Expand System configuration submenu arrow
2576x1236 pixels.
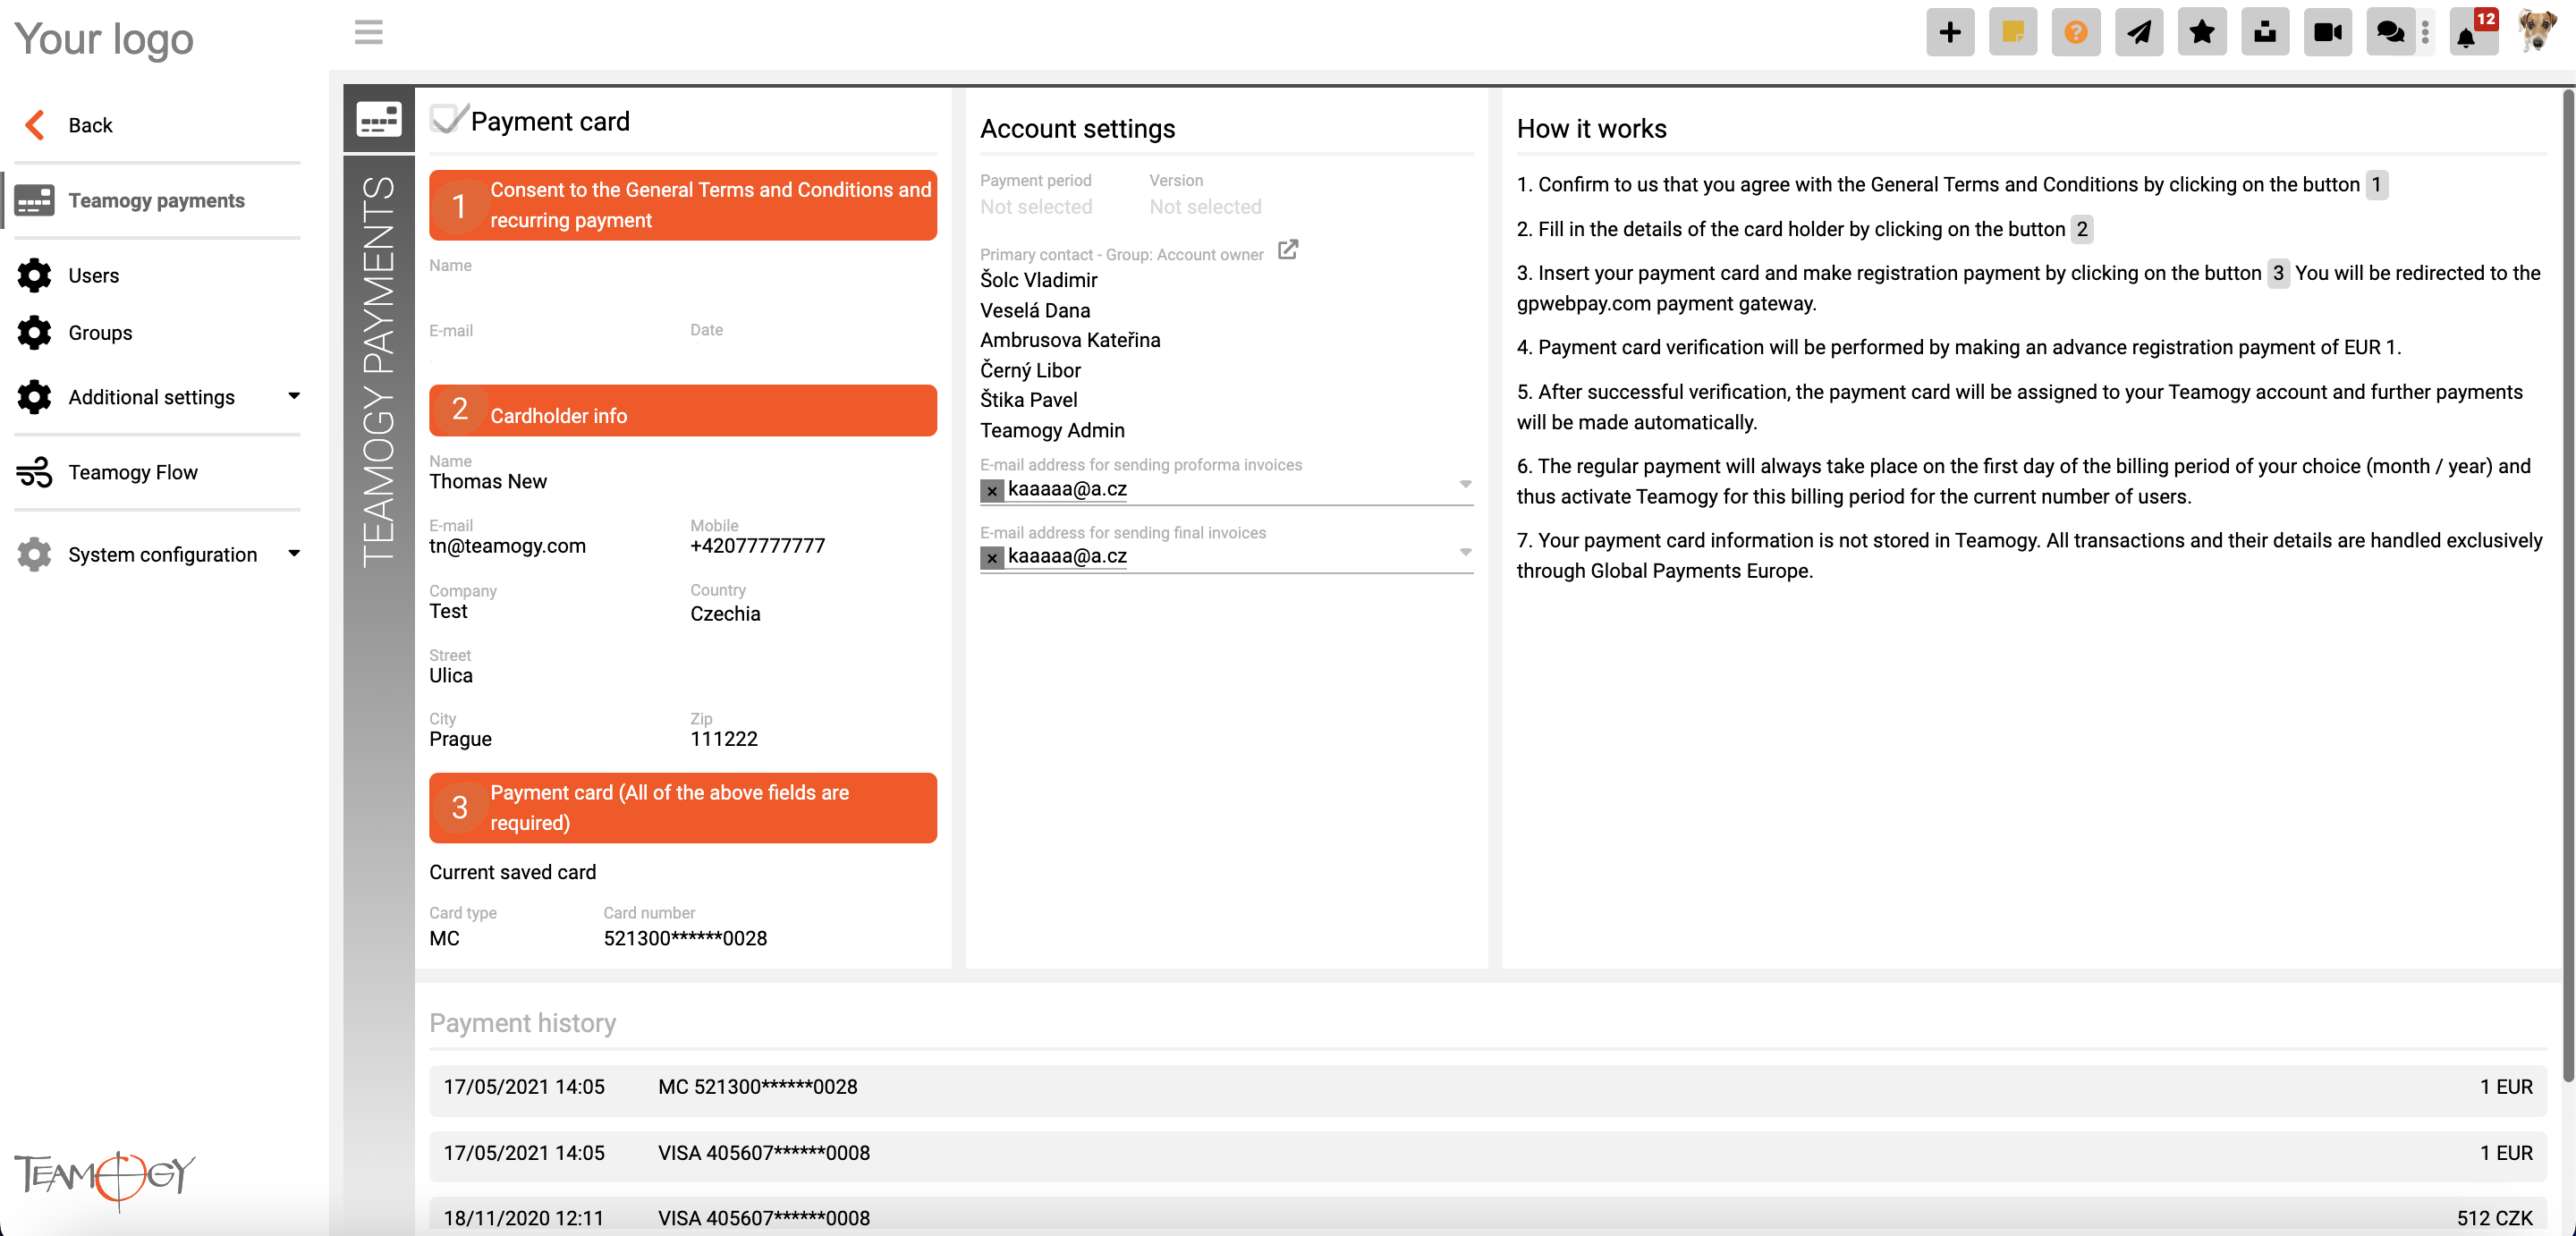(294, 553)
